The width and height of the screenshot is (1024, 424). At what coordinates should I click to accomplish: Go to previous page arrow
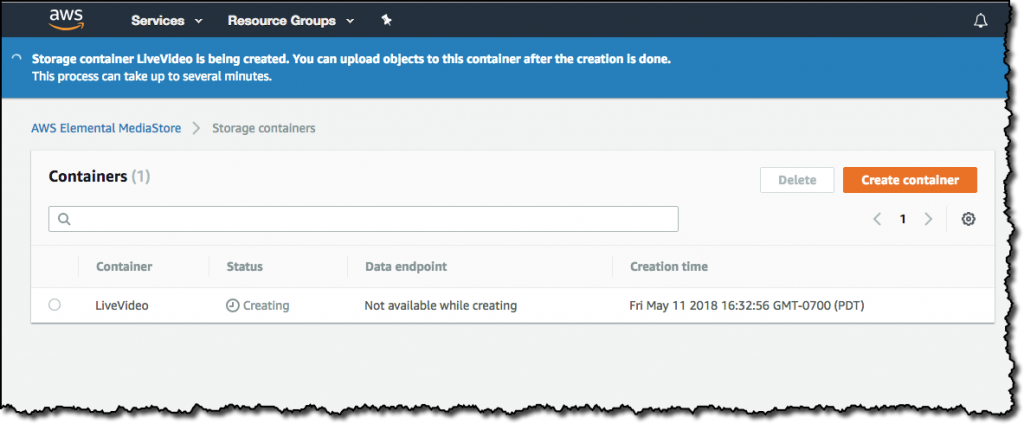[877, 219]
